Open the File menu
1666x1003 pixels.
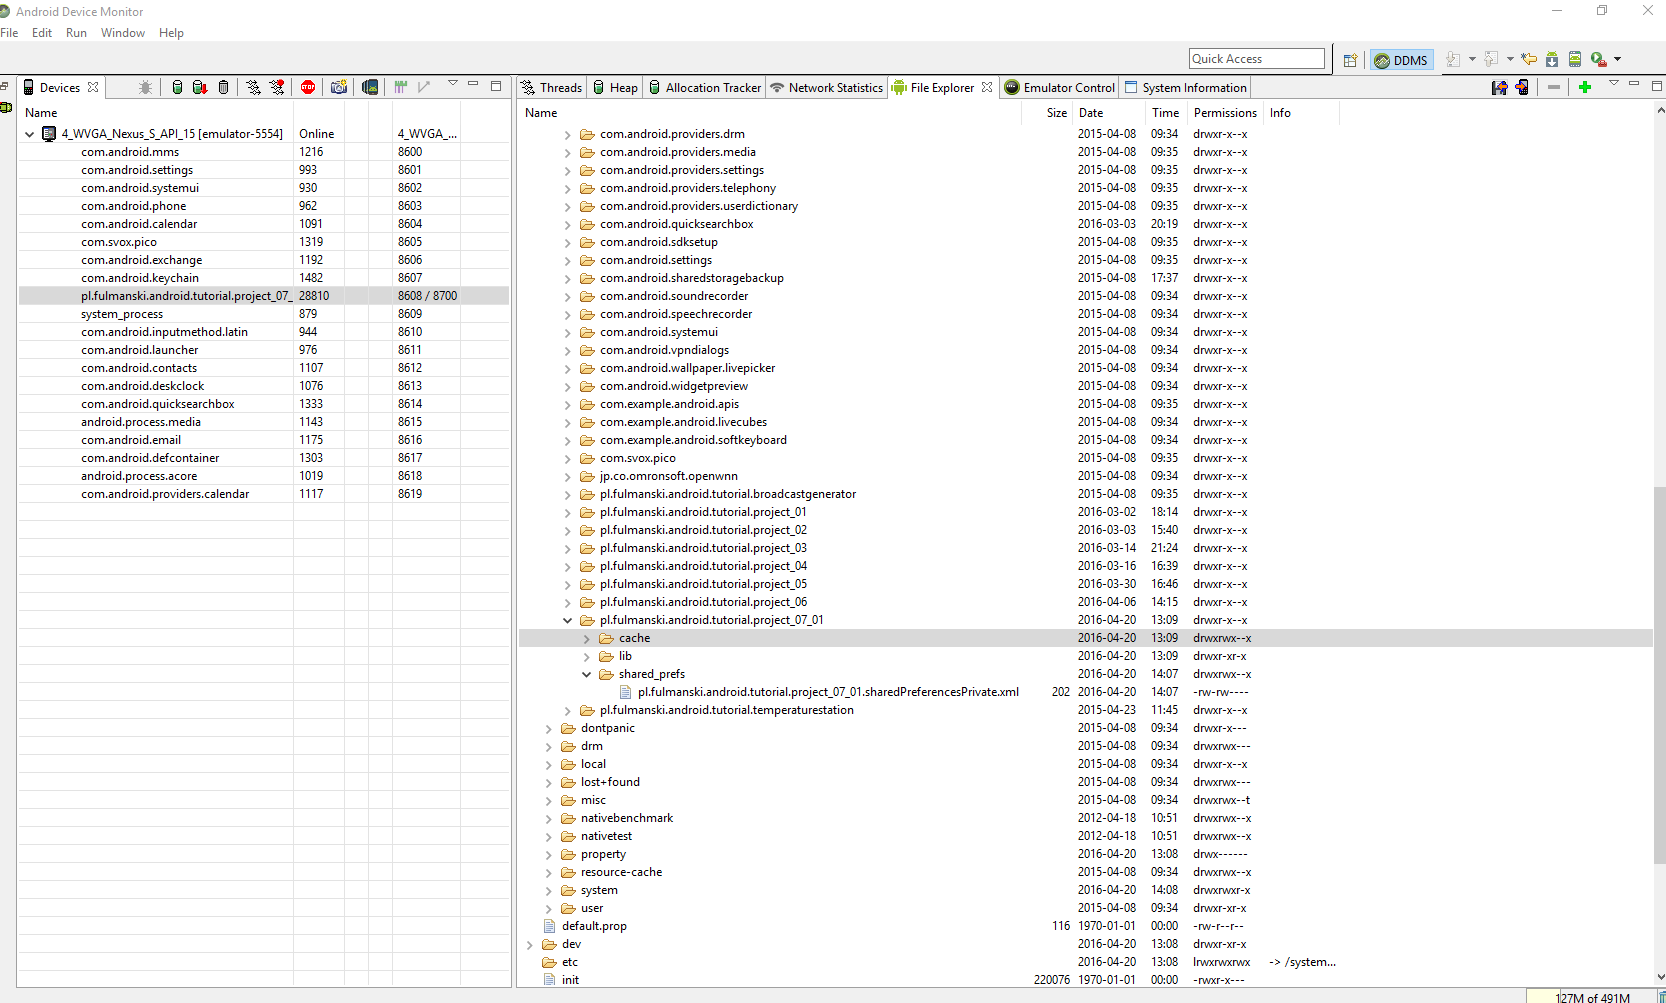[9, 33]
